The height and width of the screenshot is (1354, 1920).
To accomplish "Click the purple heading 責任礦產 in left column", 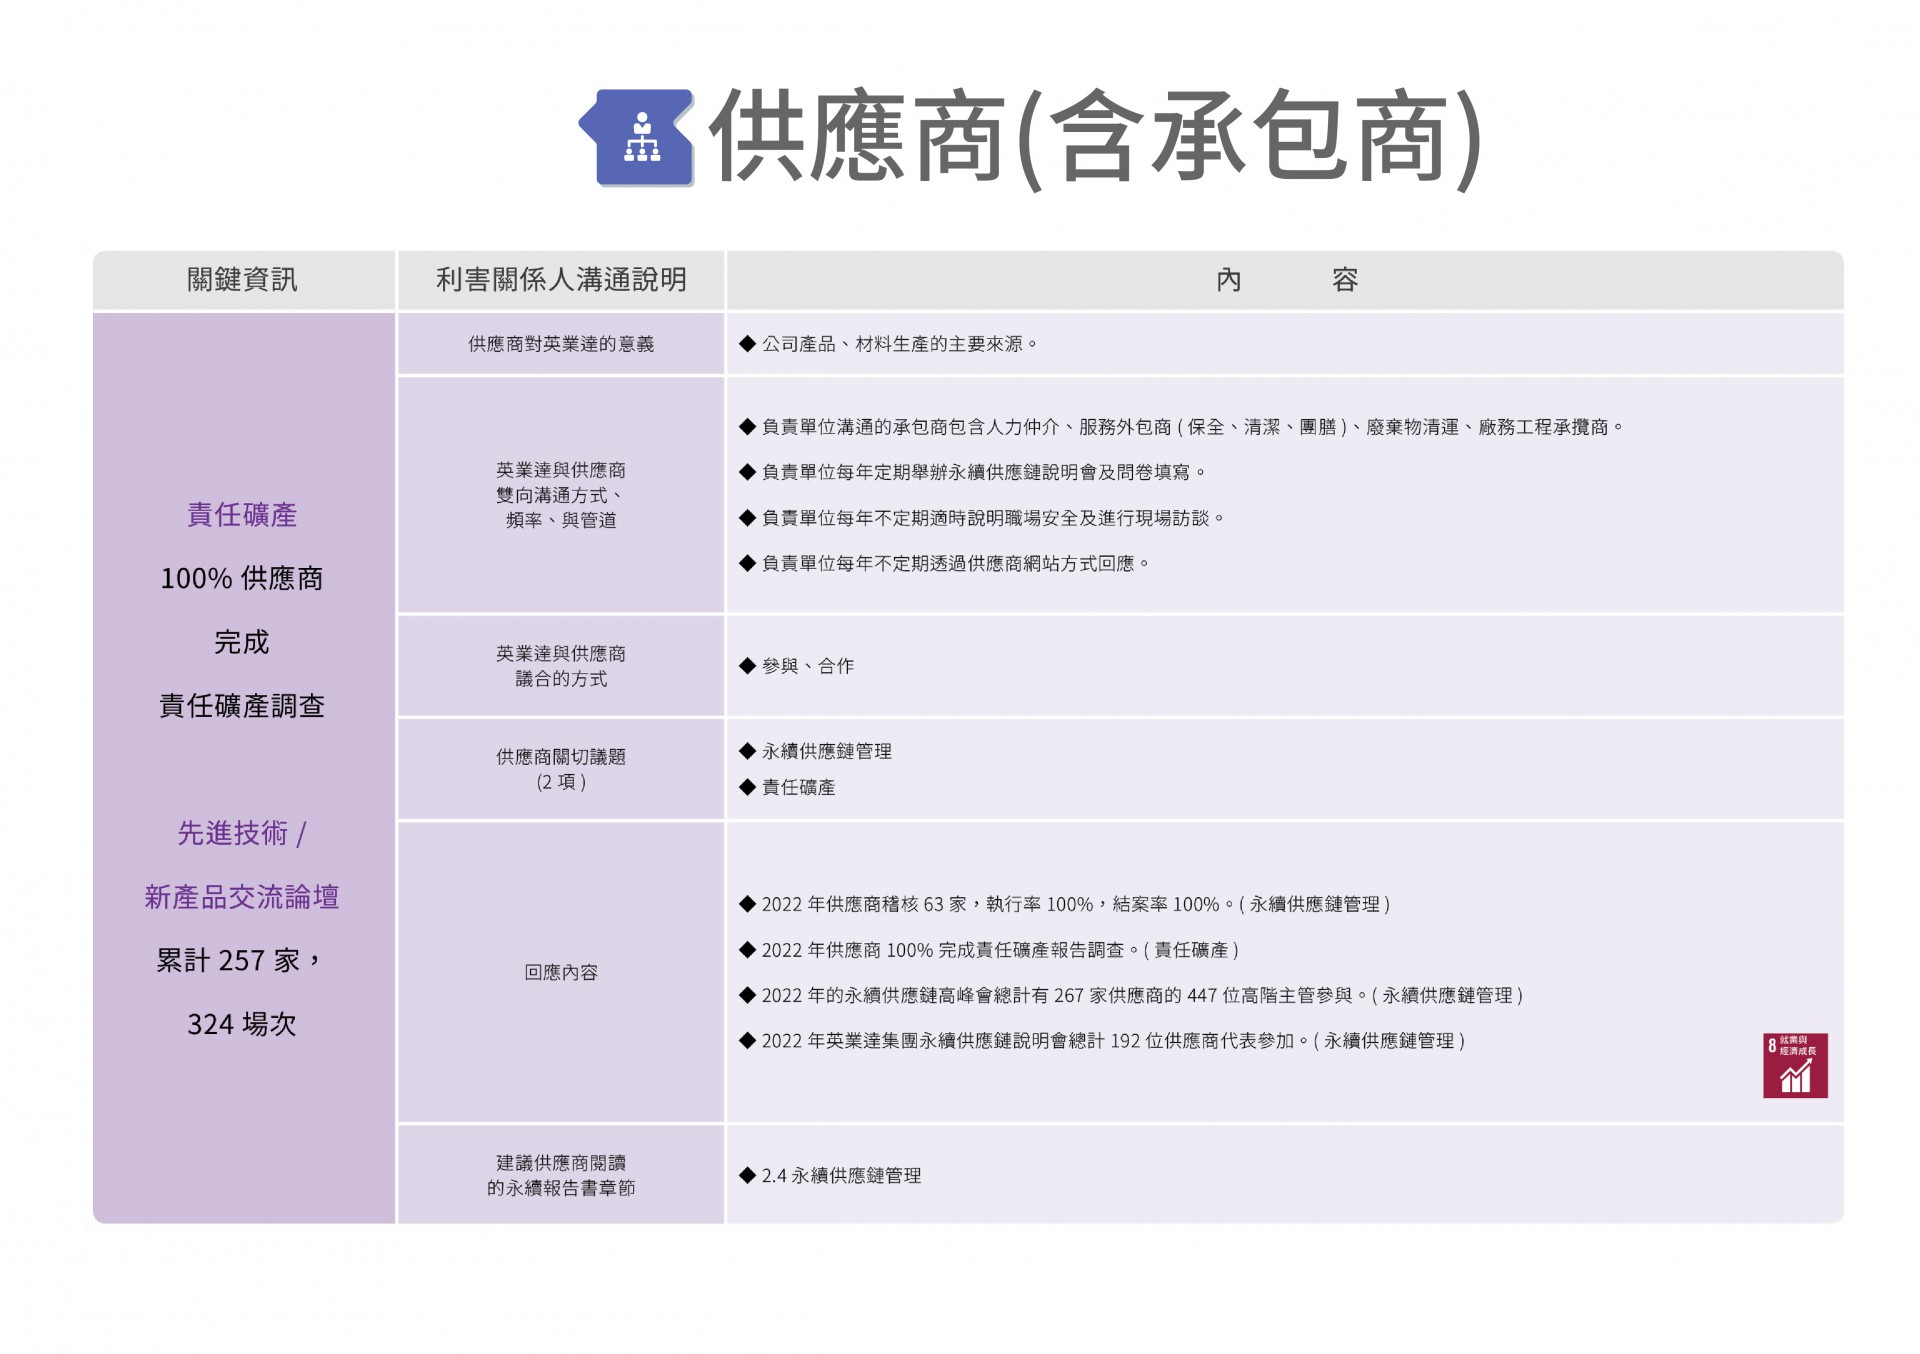I will (x=242, y=515).
